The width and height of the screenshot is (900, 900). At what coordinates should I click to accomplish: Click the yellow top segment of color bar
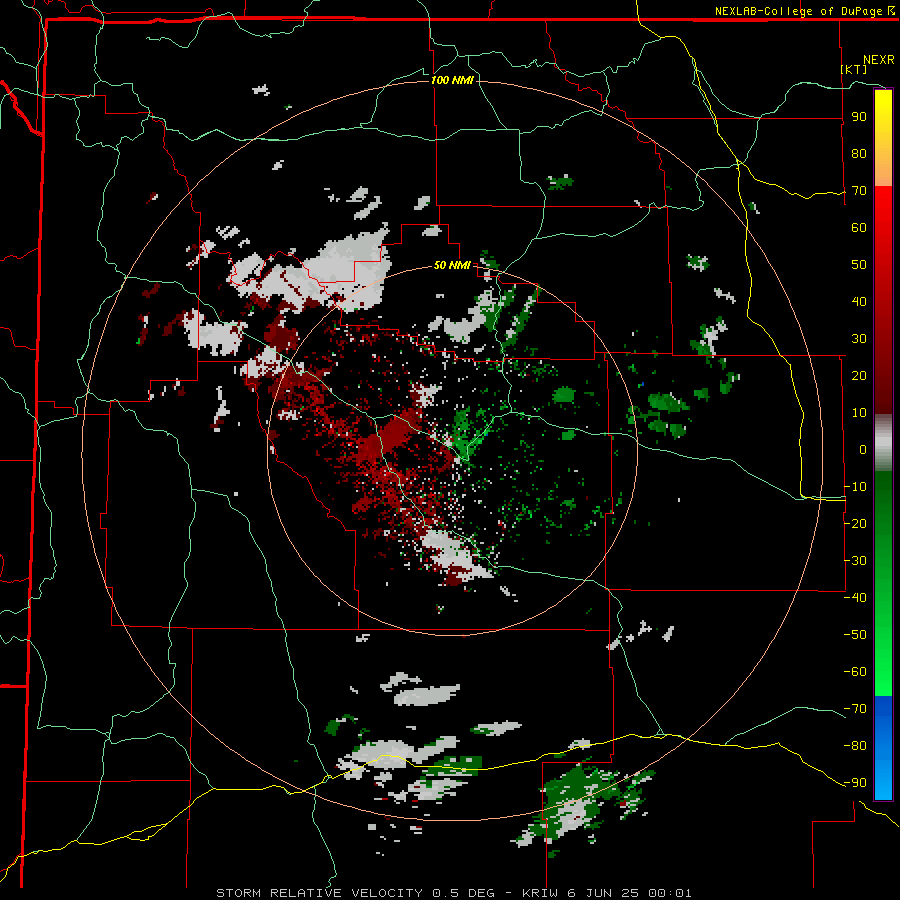[x=883, y=138]
